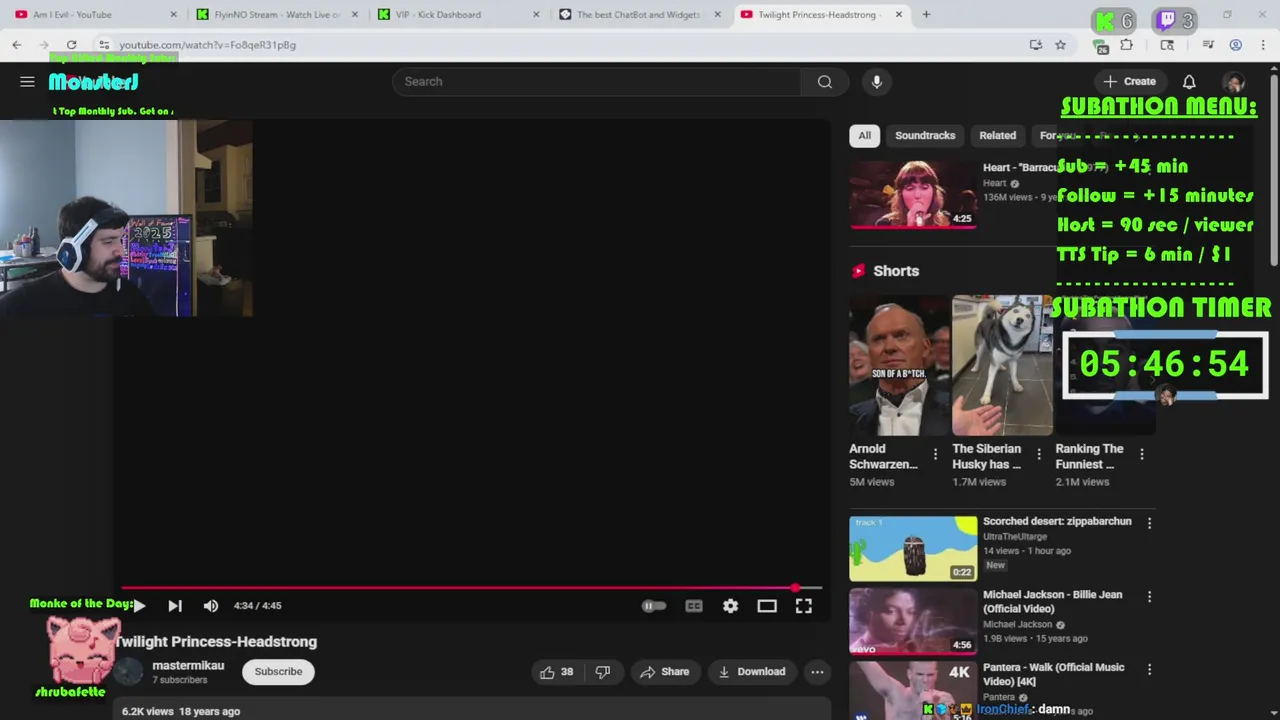
Task: Open options menu for Arnold Schwarzenegger short
Action: pyautogui.click(x=935, y=454)
